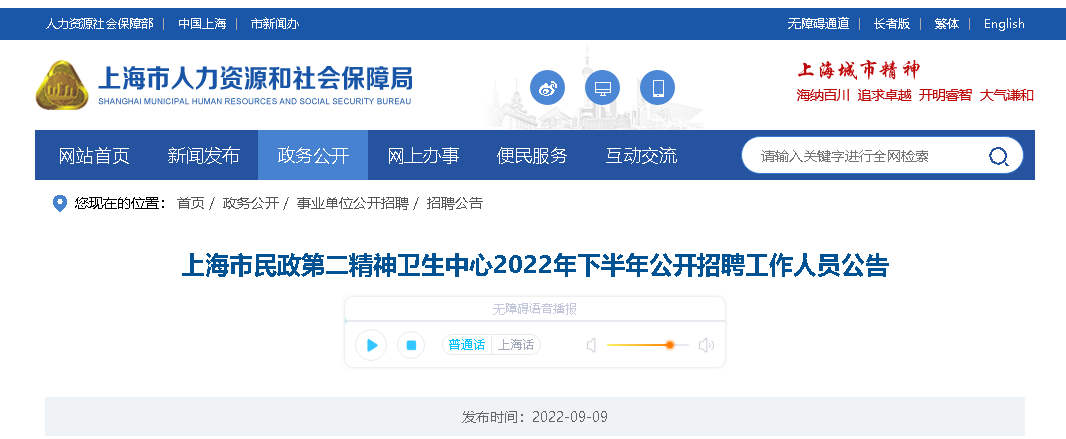The height and width of the screenshot is (439, 1066).
Task: Play the voice broadcast audio
Action: 371,345
